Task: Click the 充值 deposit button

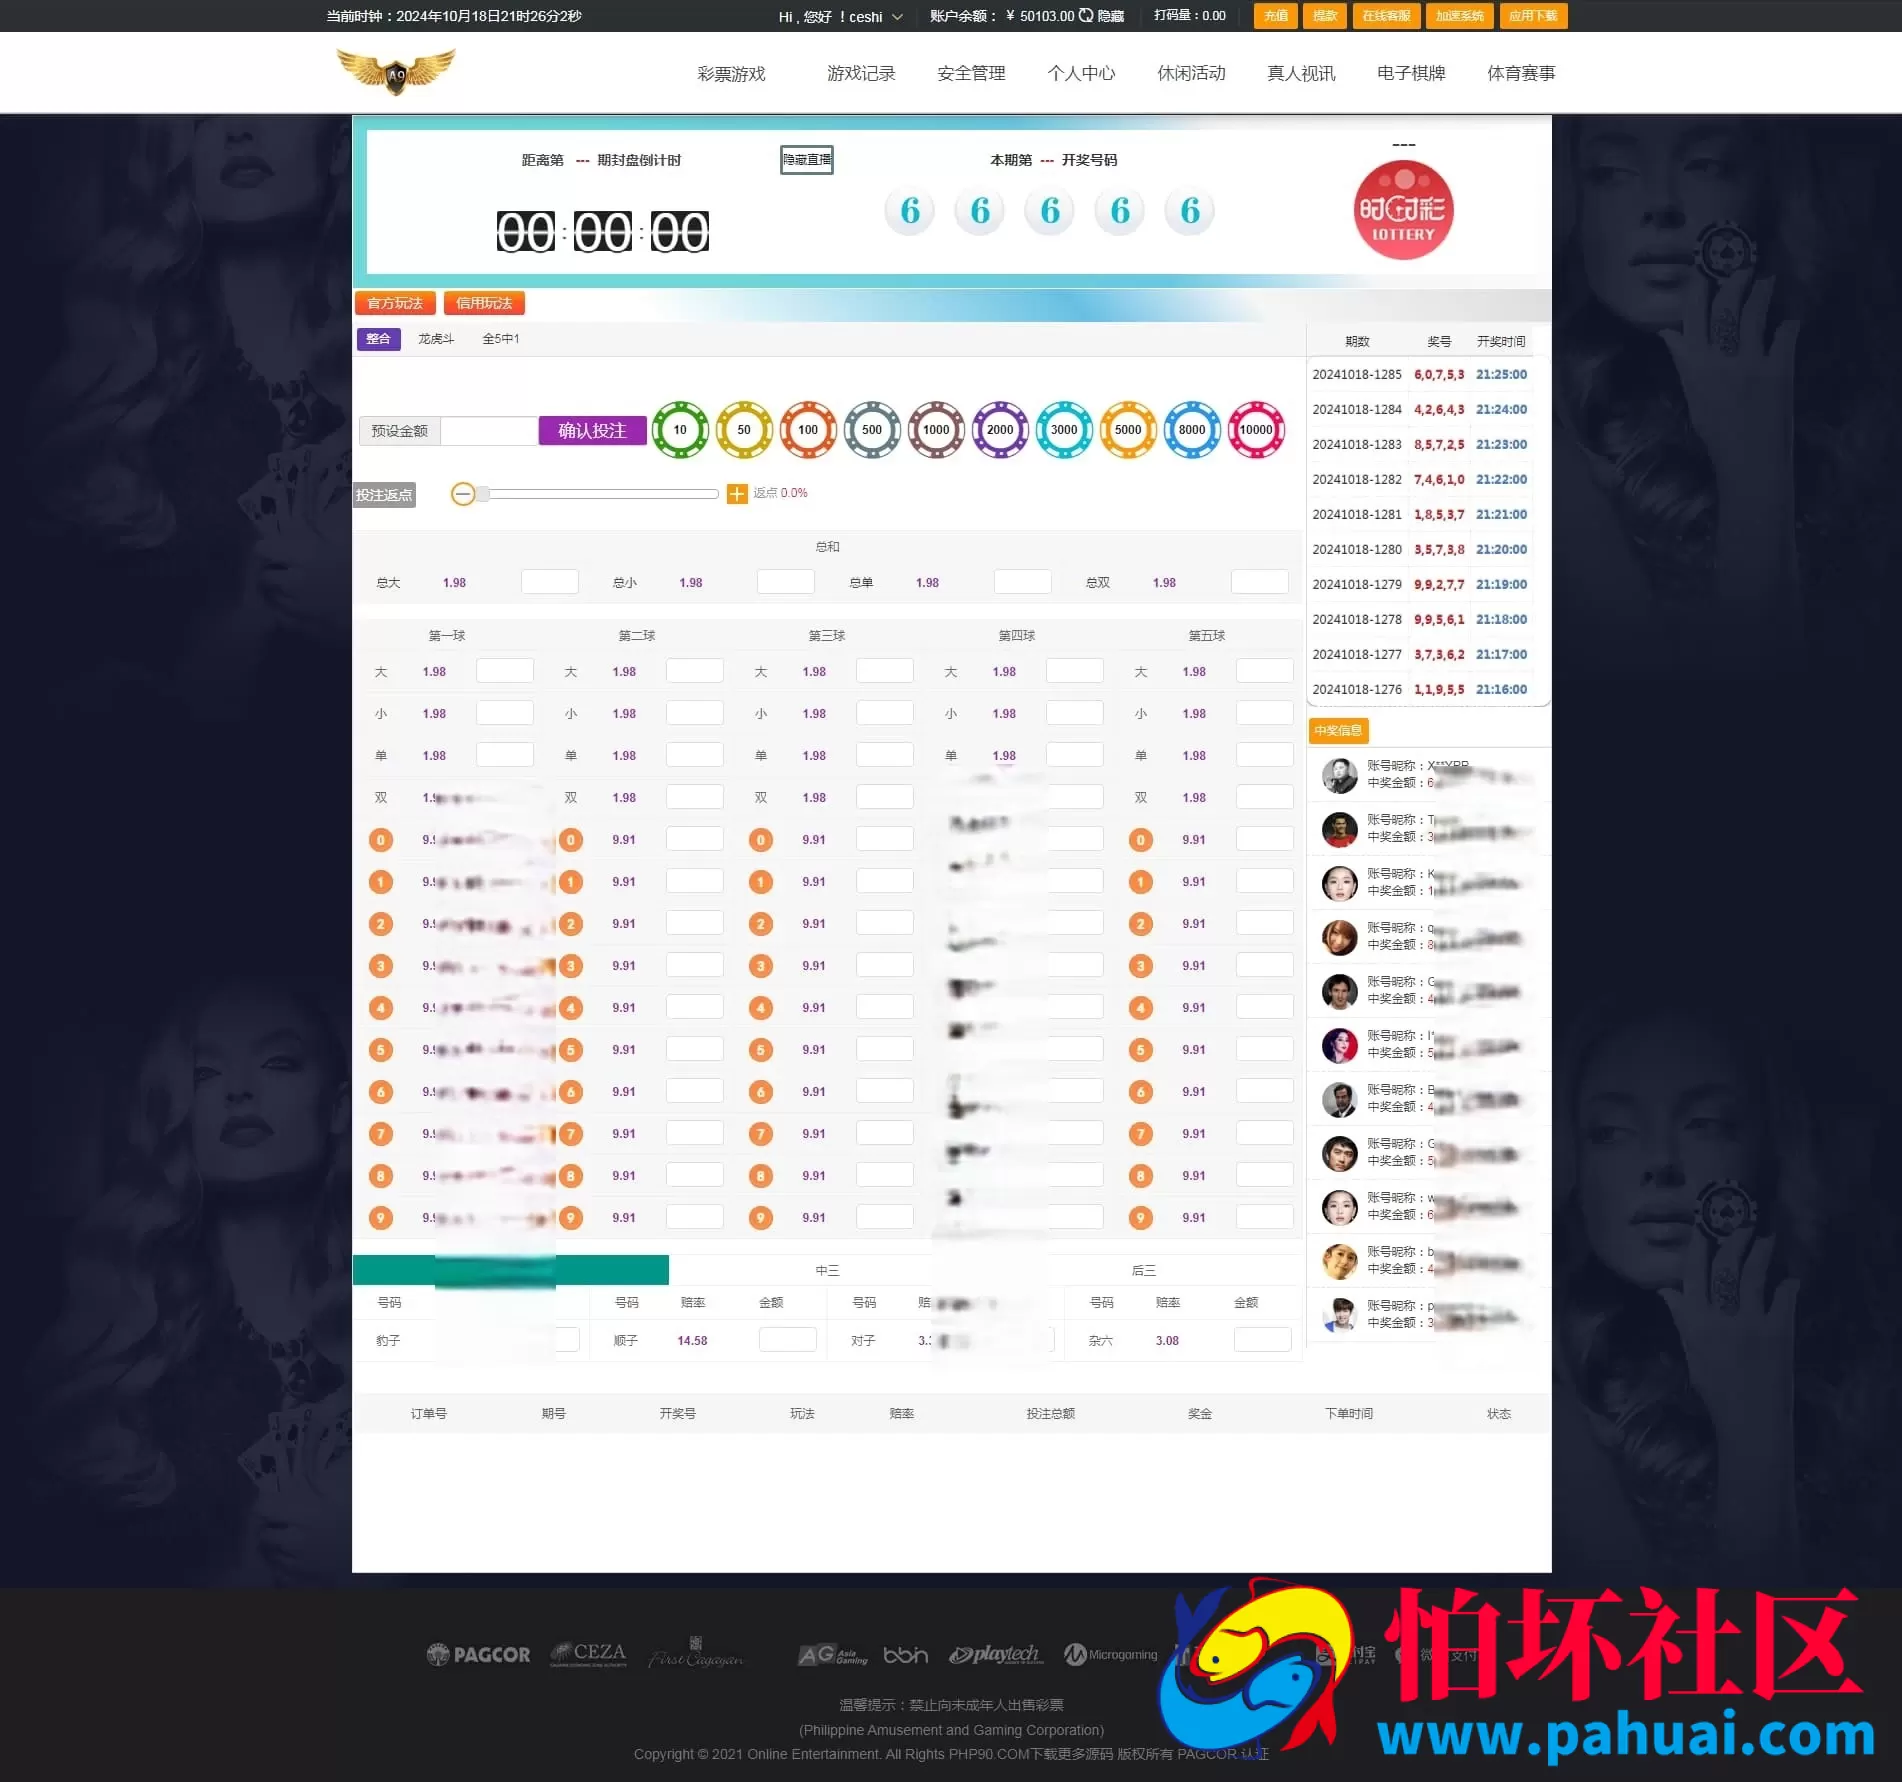Action: pyautogui.click(x=1274, y=16)
